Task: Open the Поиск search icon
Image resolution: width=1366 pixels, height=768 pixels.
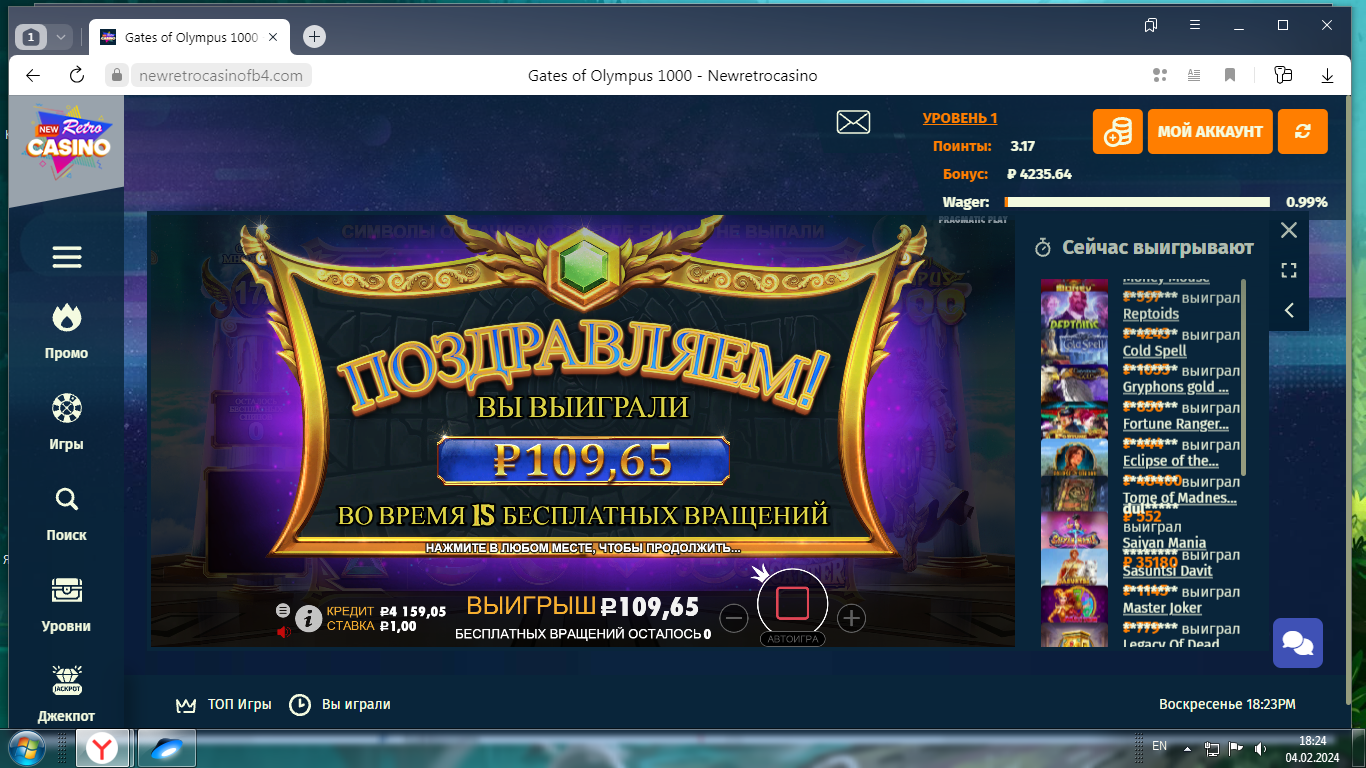Action: [67, 500]
